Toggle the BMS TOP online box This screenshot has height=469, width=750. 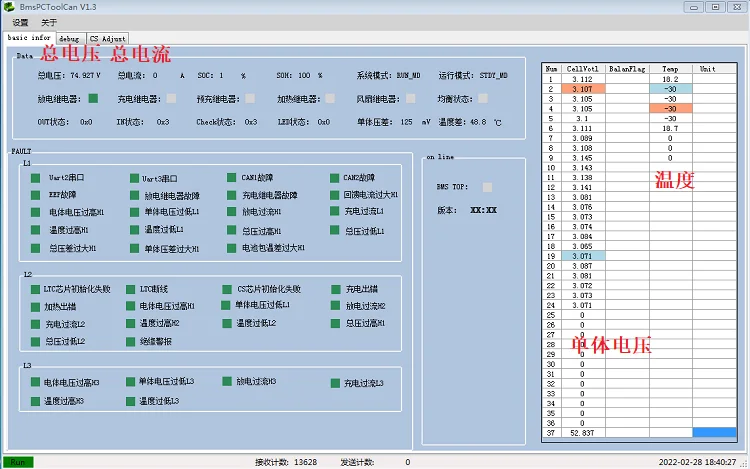click(487, 186)
